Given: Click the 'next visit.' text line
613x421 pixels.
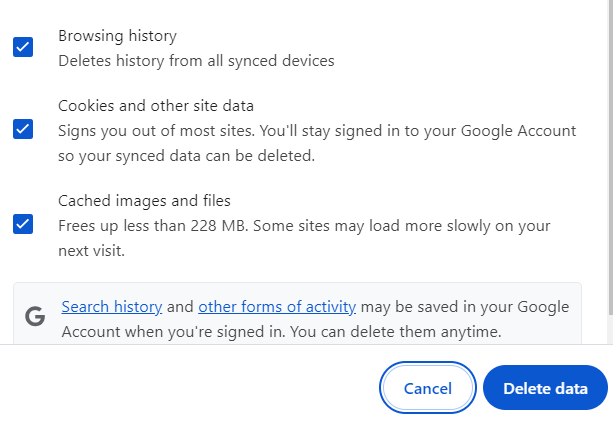Looking at the screenshot, I should point(91,251).
